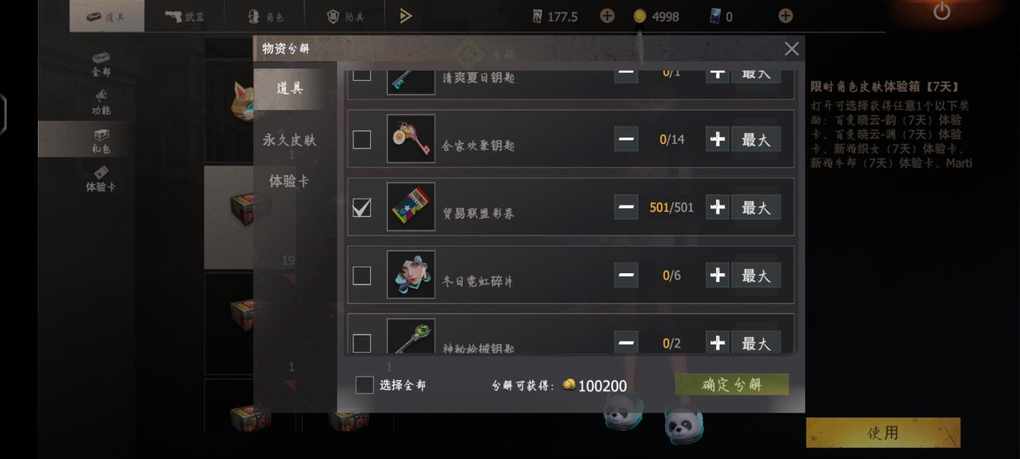Screen dimensions: 1020x459
Task: Decrease 贸易联盟彩券 quantity with minus button
Action: pos(626,207)
